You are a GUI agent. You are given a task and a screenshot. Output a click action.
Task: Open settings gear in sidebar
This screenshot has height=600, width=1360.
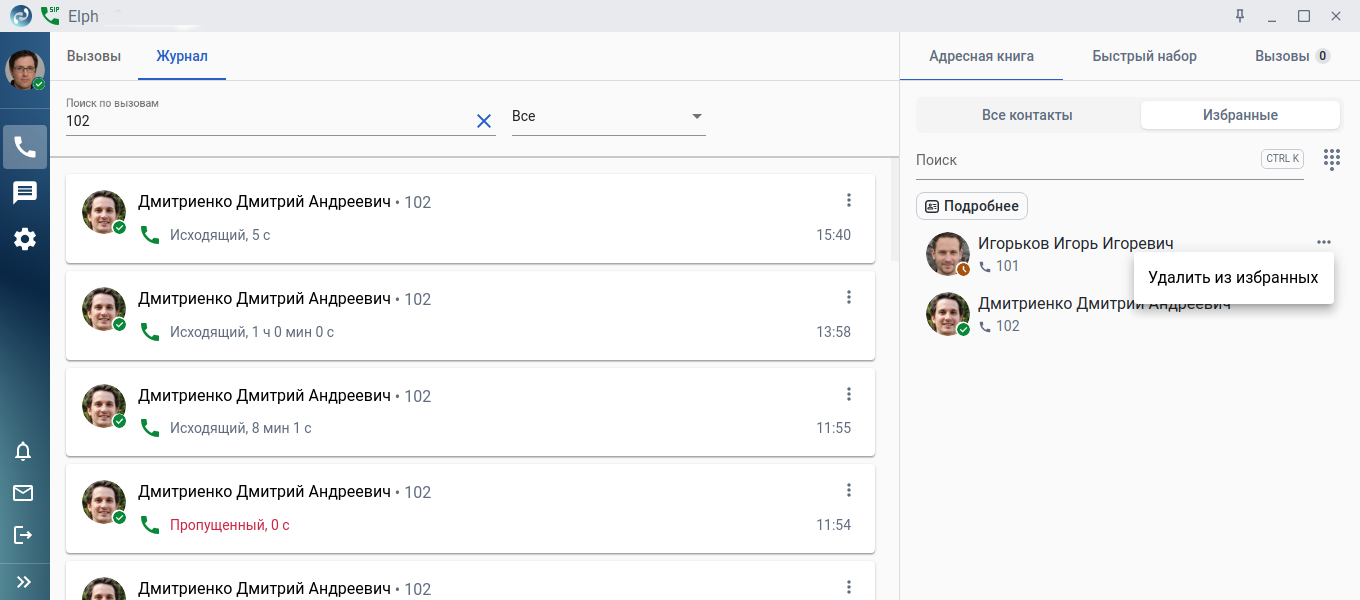tap(25, 239)
